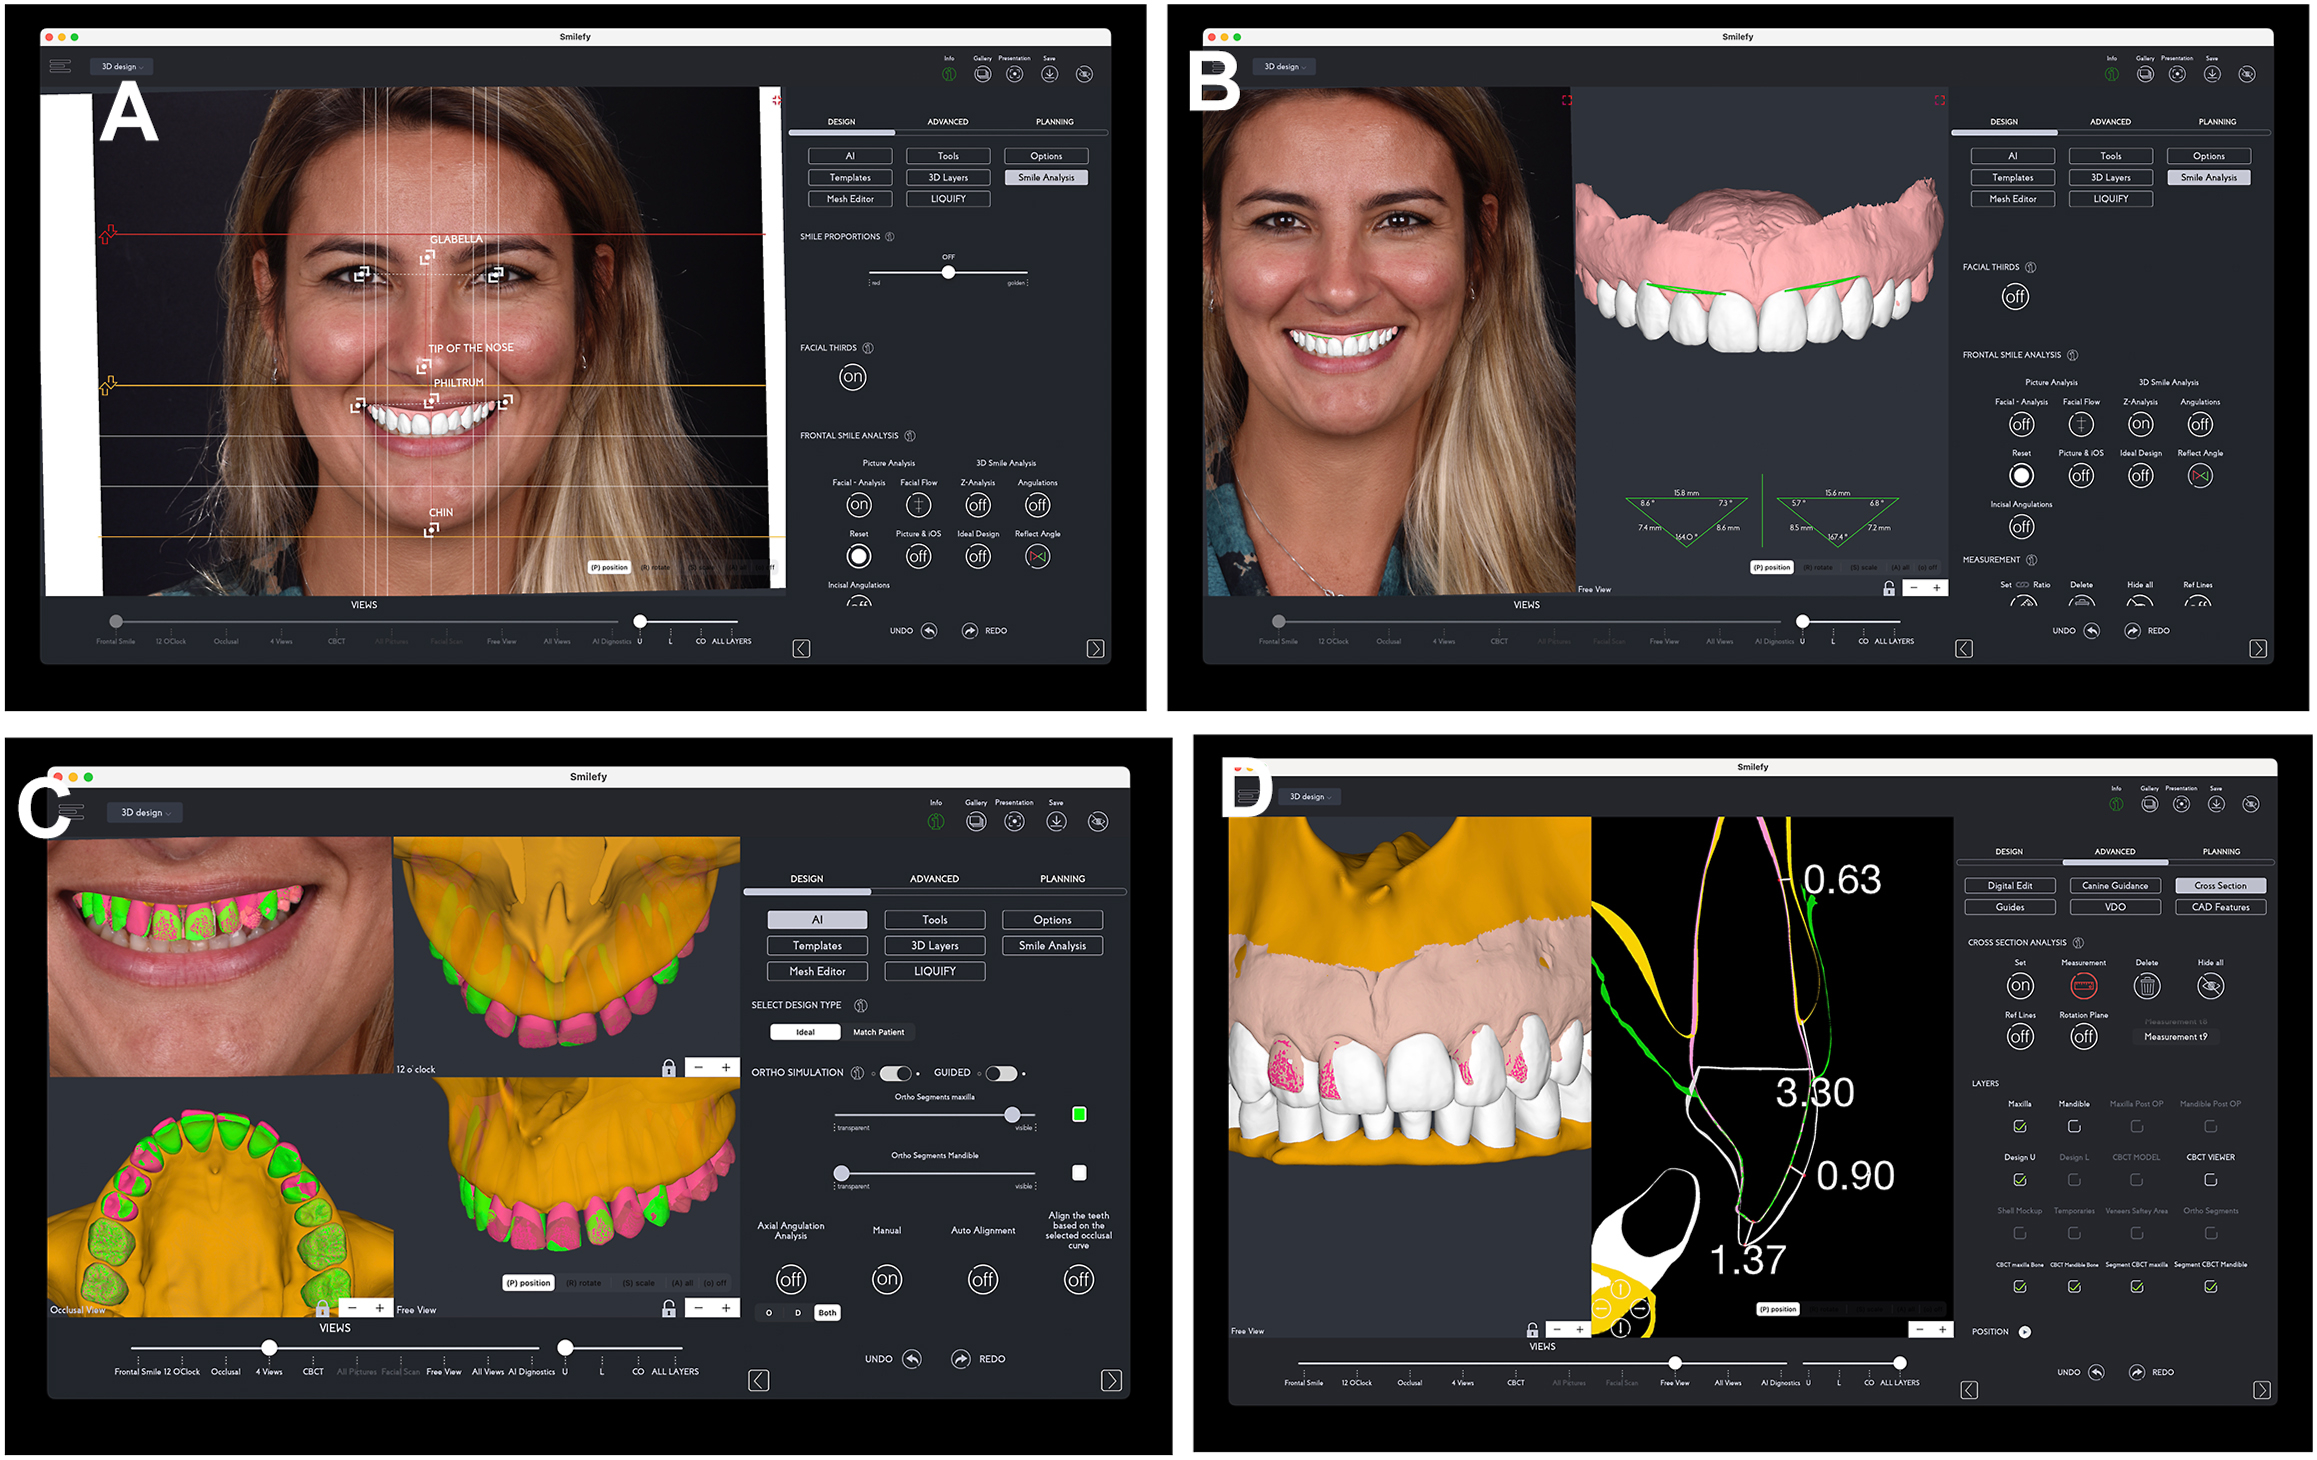Click the Hide all eye icon in panel D
2317x1460 pixels.
coord(2211,986)
